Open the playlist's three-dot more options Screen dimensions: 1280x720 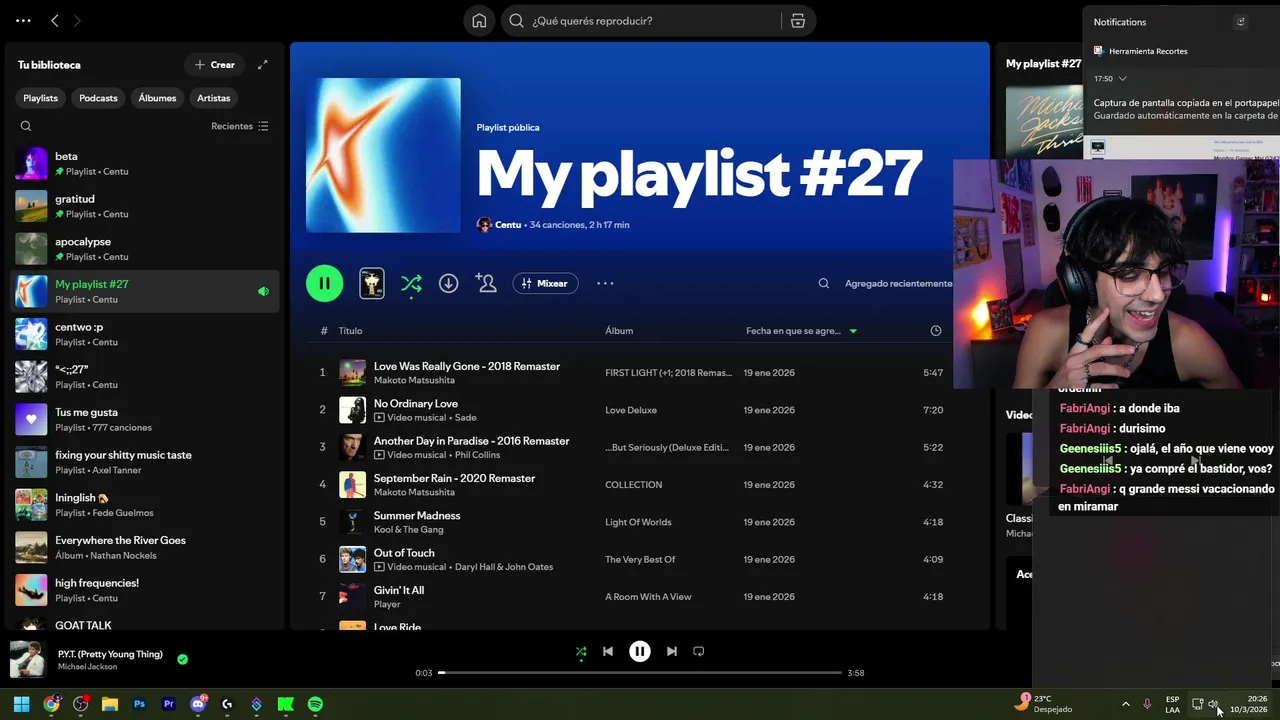click(605, 283)
